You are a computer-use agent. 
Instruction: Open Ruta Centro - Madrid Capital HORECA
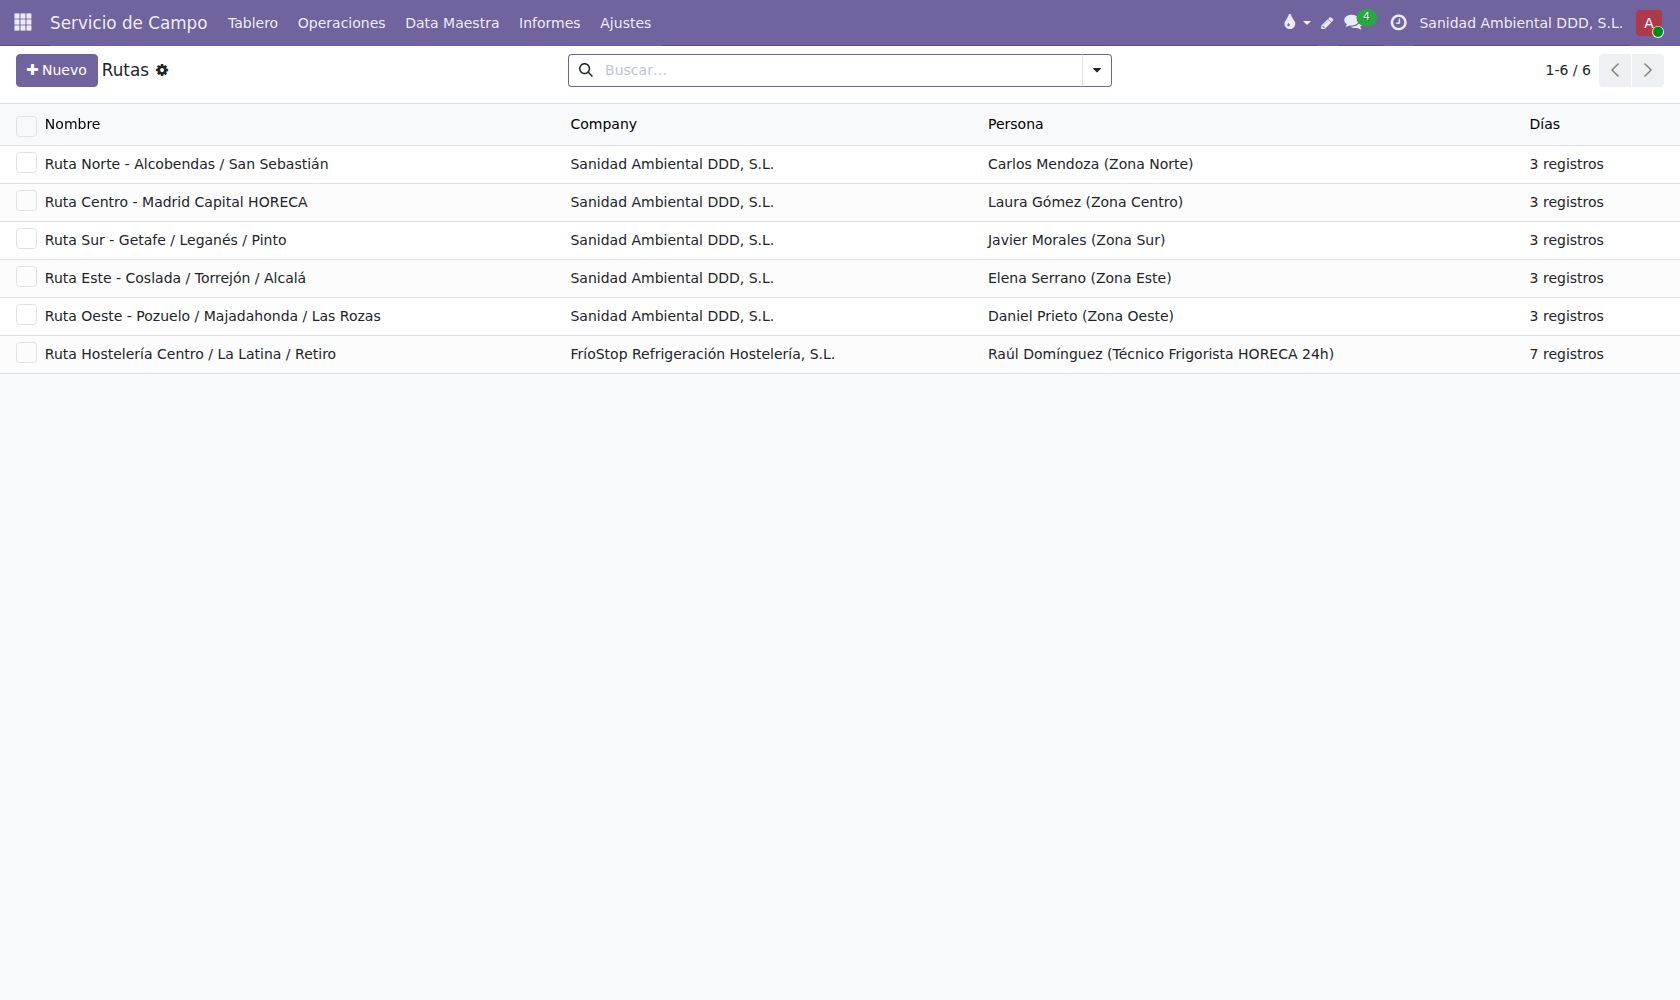tap(176, 202)
